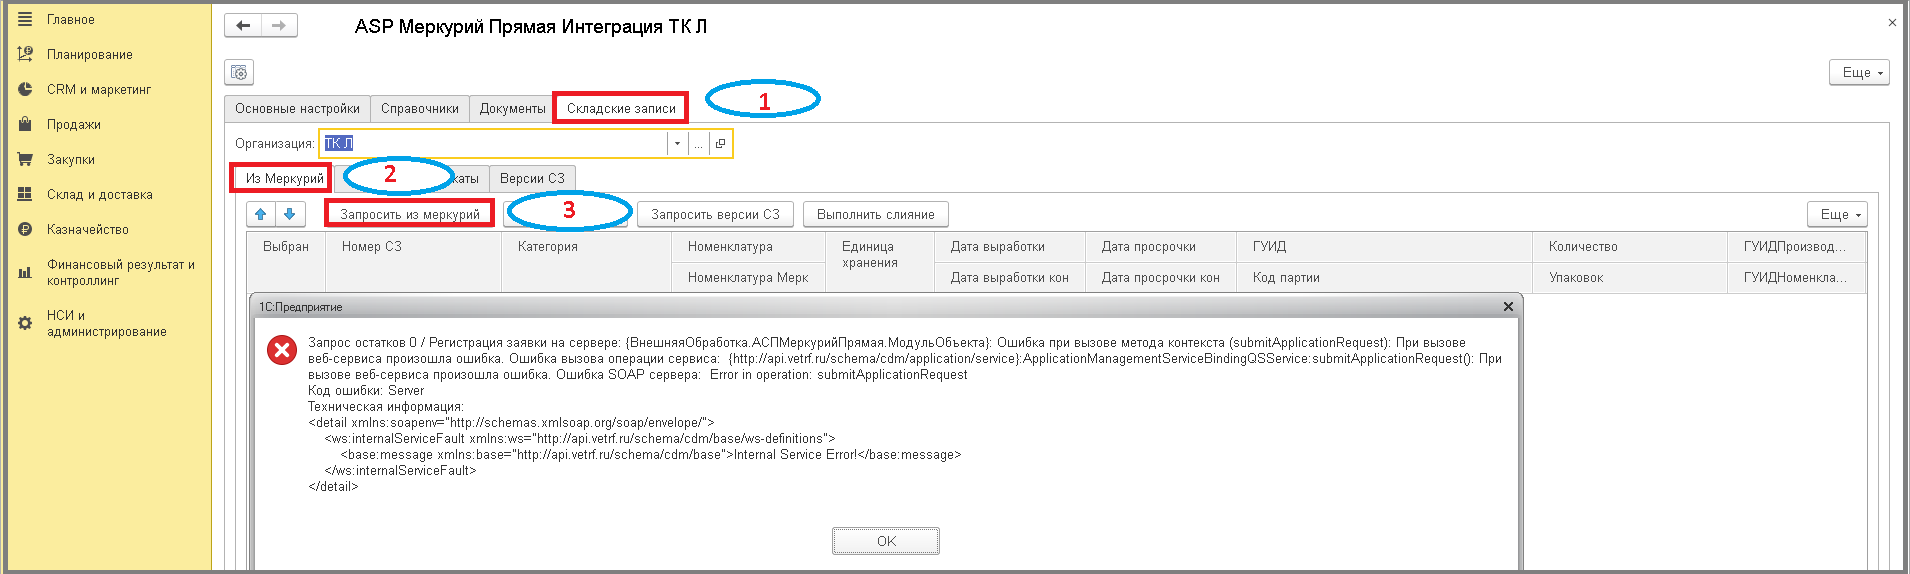Switch to Основные настройки tab

pos(298,108)
